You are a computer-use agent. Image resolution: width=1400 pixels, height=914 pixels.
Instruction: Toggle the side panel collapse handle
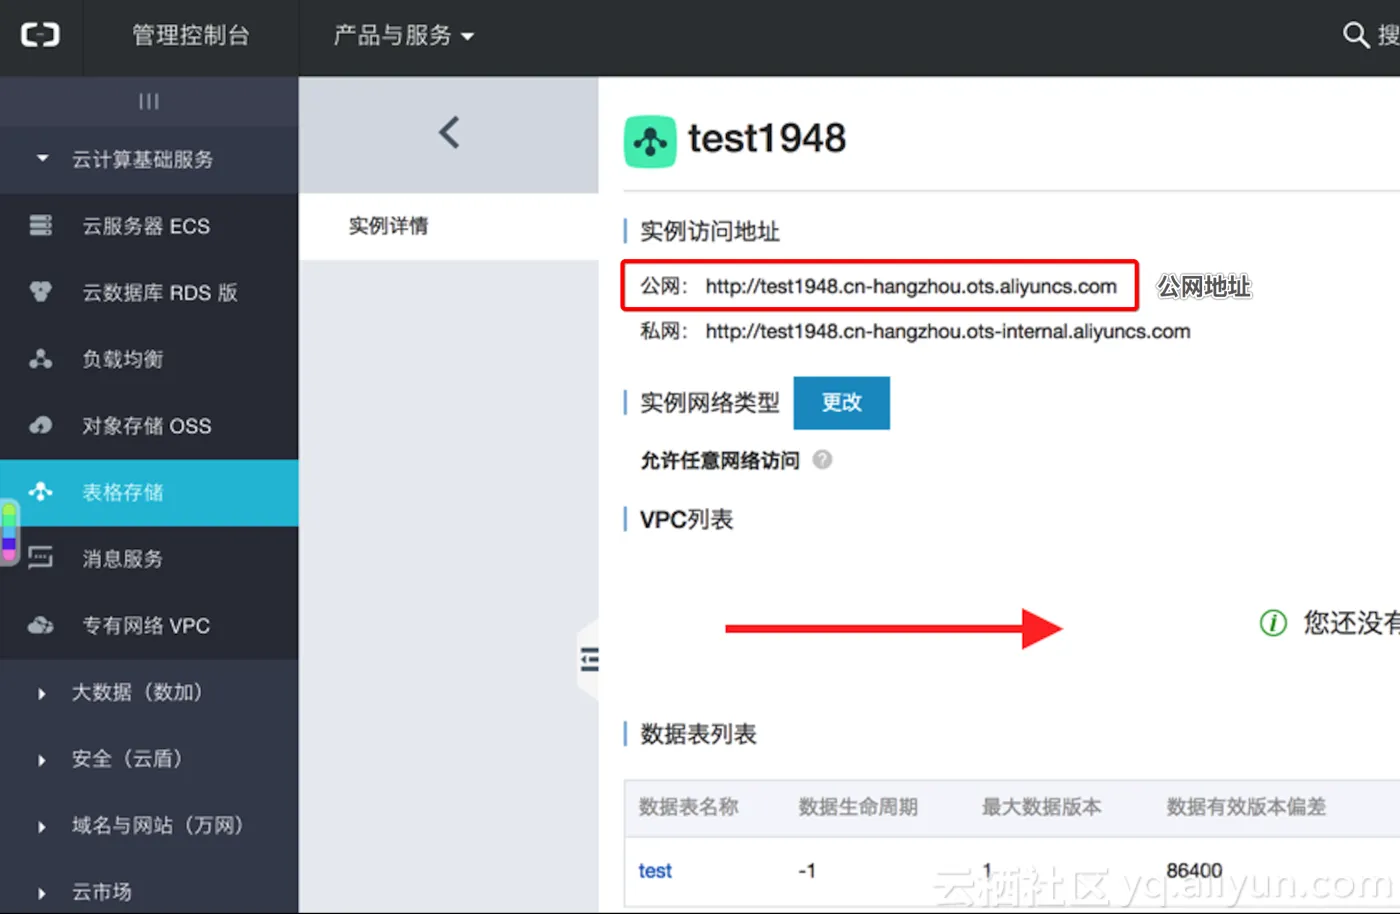tap(589, 659)
